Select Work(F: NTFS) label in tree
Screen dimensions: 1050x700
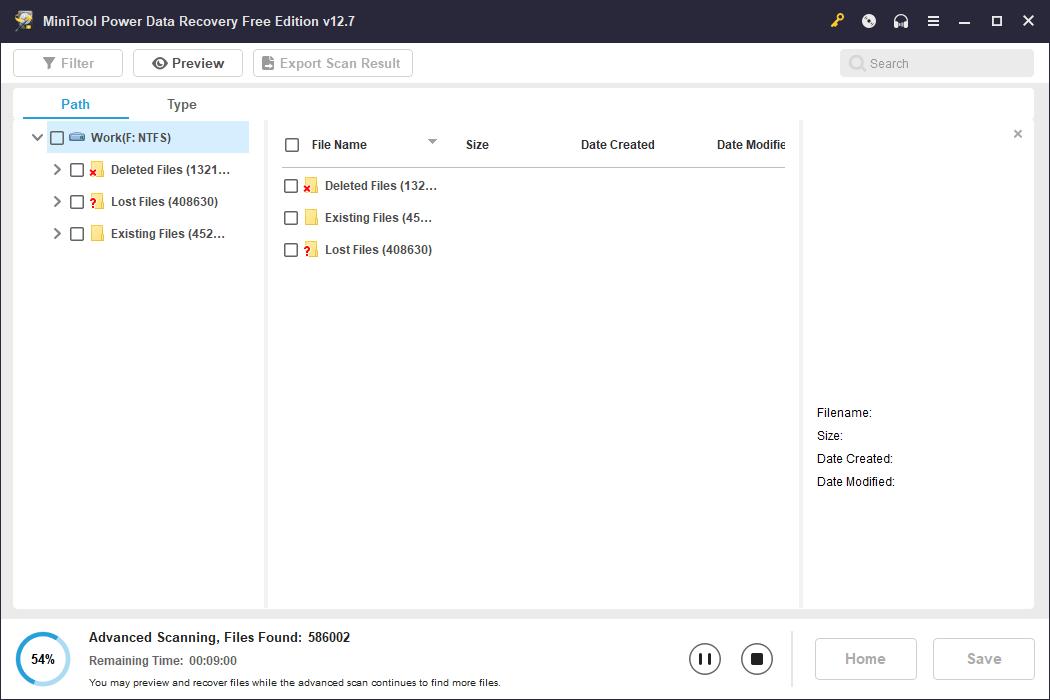[x=131, y=137]
